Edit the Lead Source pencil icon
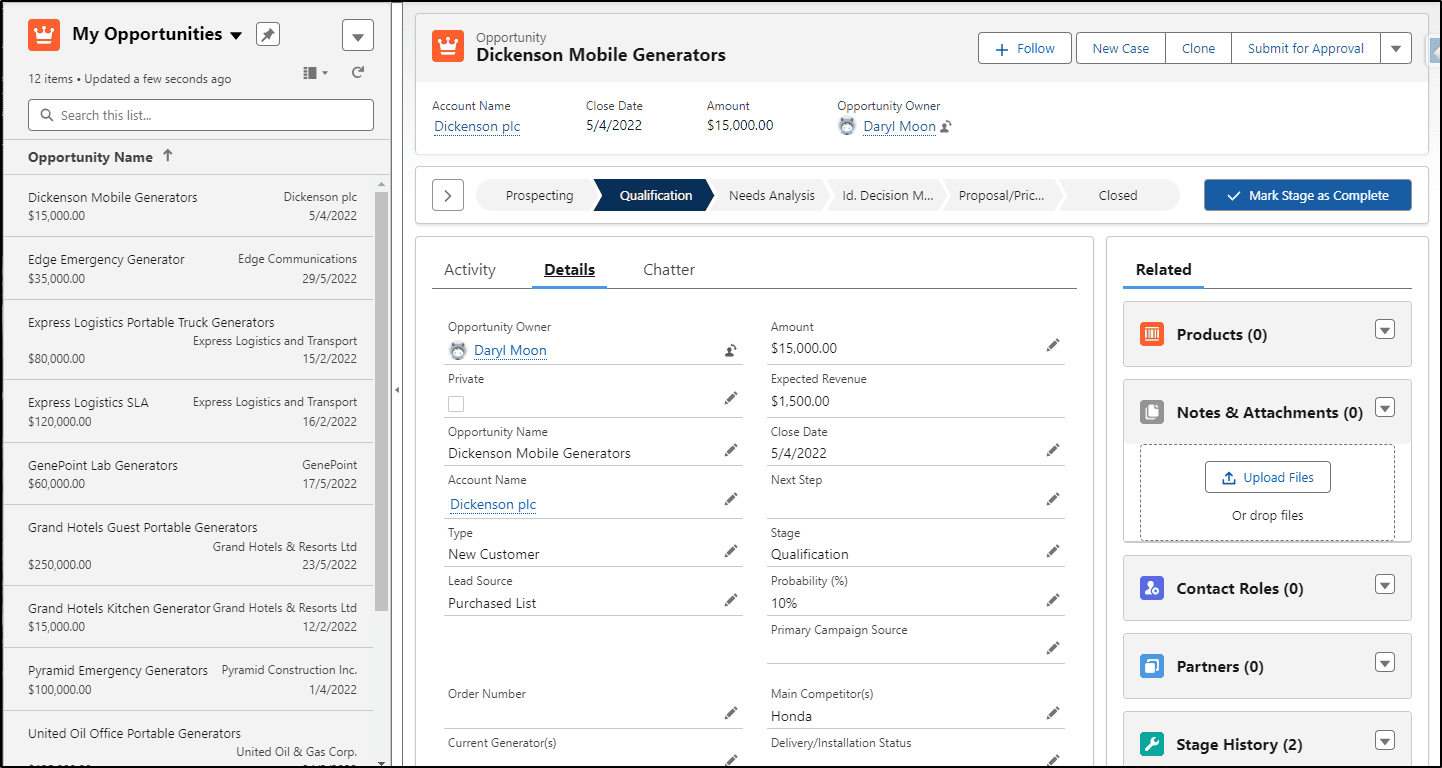 point(731,600)
